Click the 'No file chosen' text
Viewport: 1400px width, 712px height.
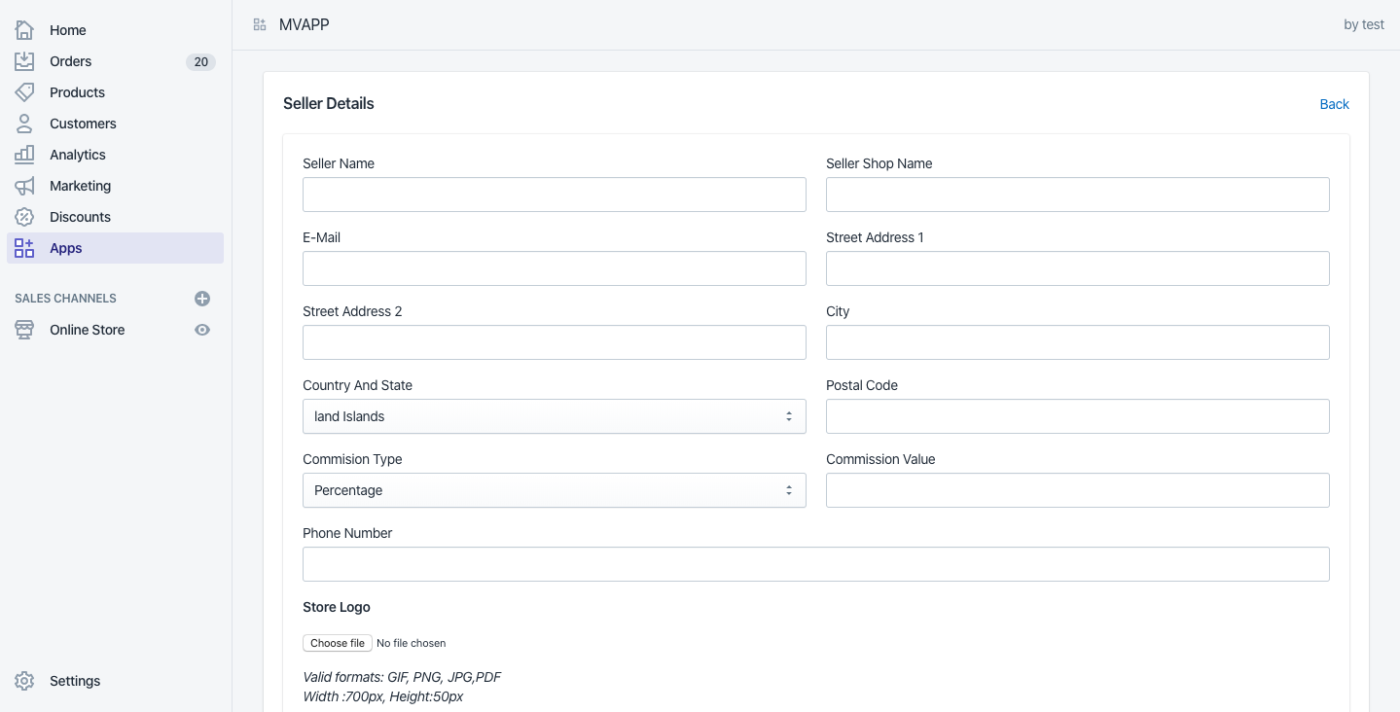[411, 643]
